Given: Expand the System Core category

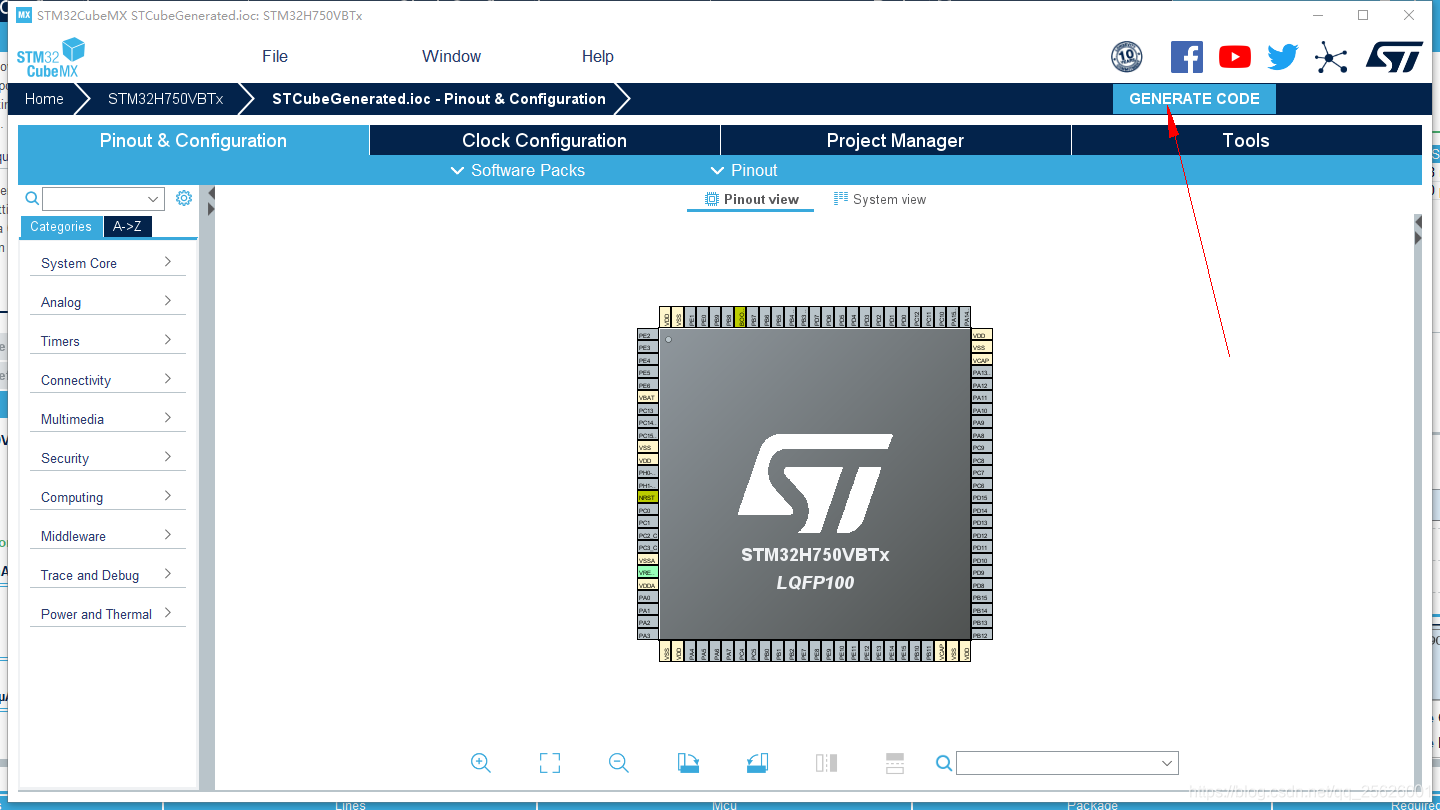Looking at the screenshot, I should (108, 263).
